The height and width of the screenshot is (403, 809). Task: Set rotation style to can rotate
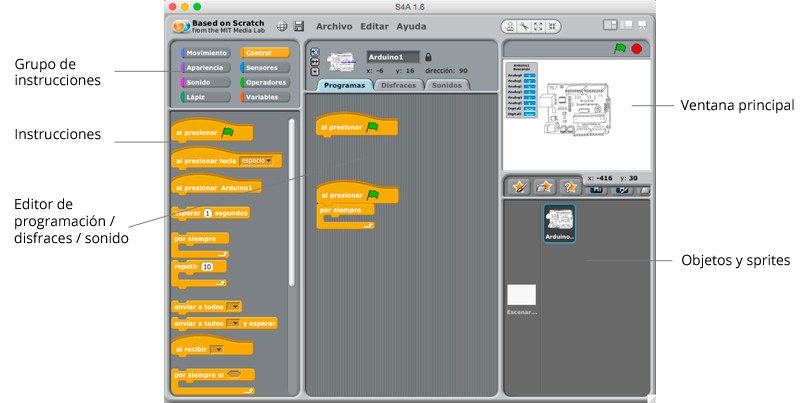point(315,52)
